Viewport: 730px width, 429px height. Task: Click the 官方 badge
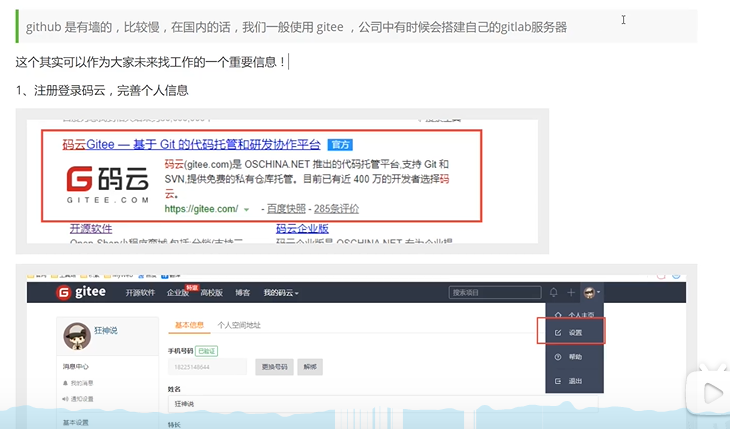[340, 145]
